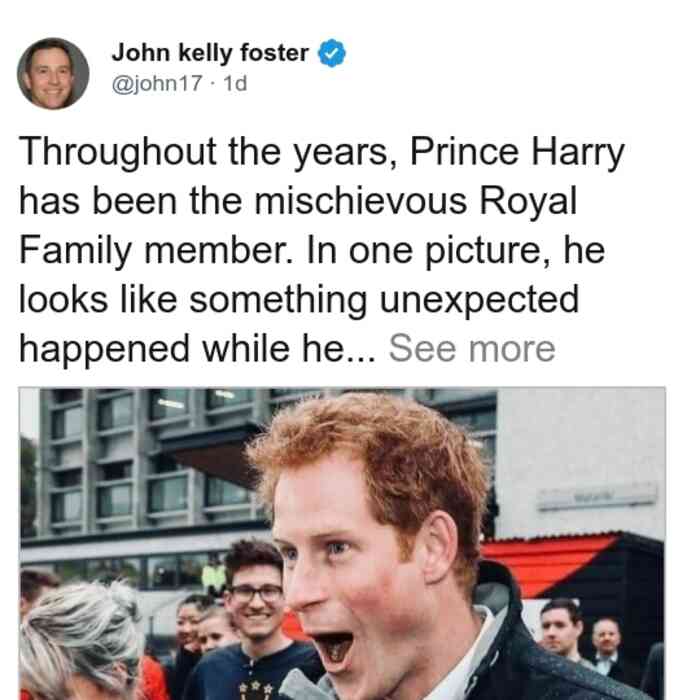Open the John kelly foster display name
Image resolution: width=700 pixels, height=700 pixels.
pos(210,53)
